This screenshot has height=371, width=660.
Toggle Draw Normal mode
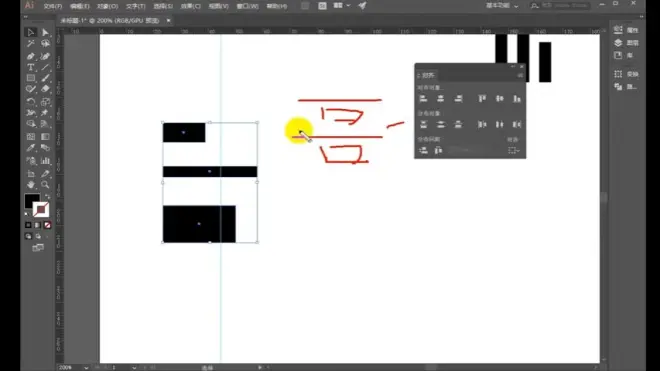click(28, 237)
